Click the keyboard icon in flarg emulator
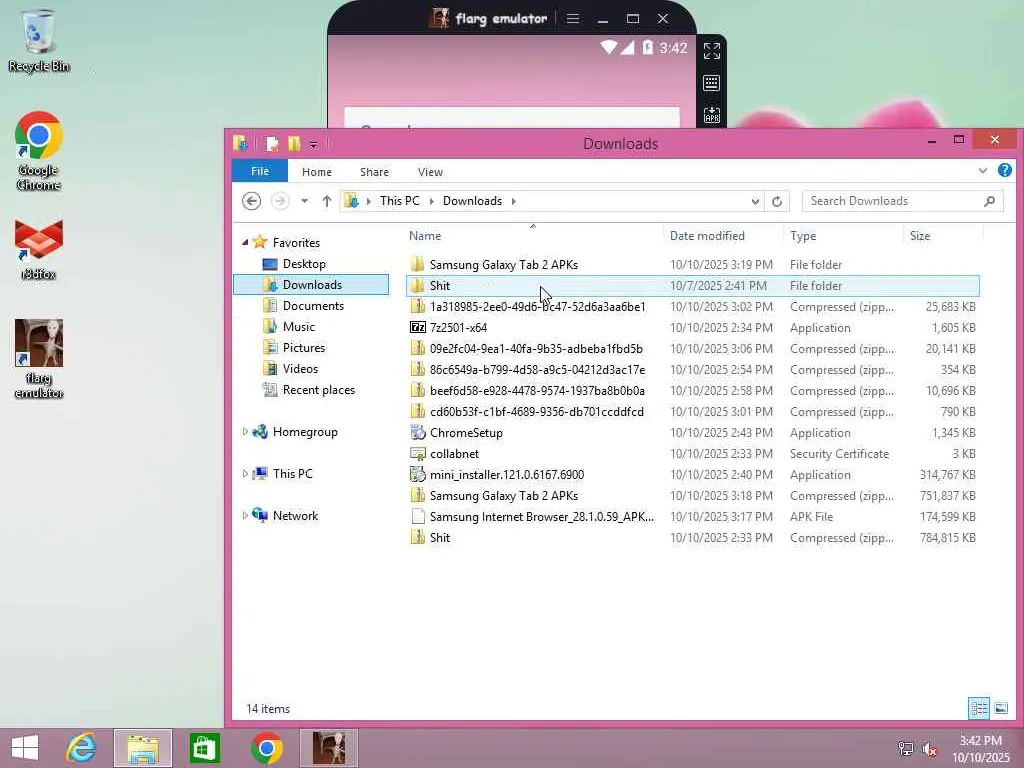This screenshot has width=1024, height=768. [712, 83]
